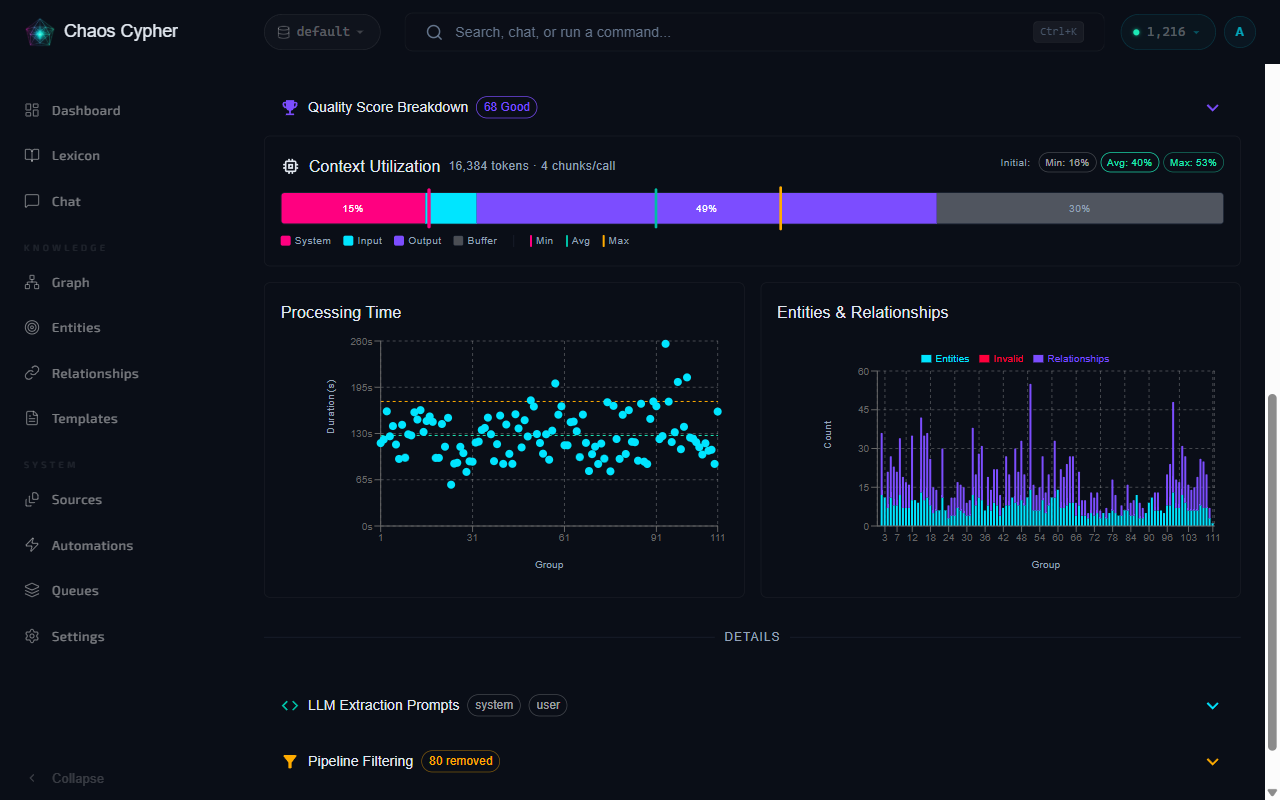The width and height of the screenshot is (1280, 800).
Task: Click the Settings gear icon in sidebar
Action: (x=32, y=636)
